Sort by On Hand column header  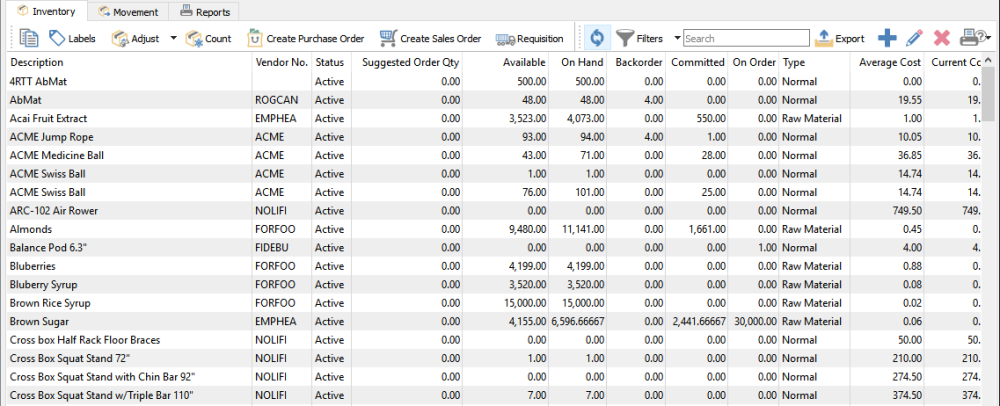point(578,62)
